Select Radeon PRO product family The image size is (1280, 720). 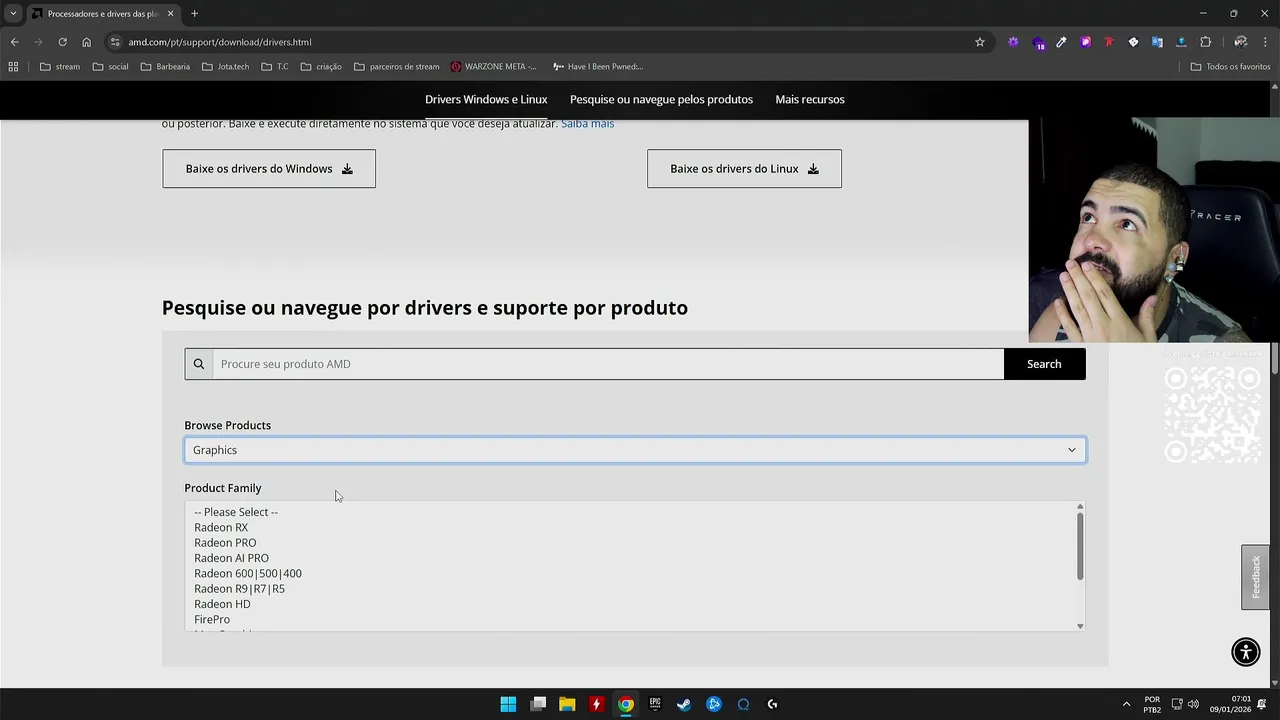[x=225, y=543]
